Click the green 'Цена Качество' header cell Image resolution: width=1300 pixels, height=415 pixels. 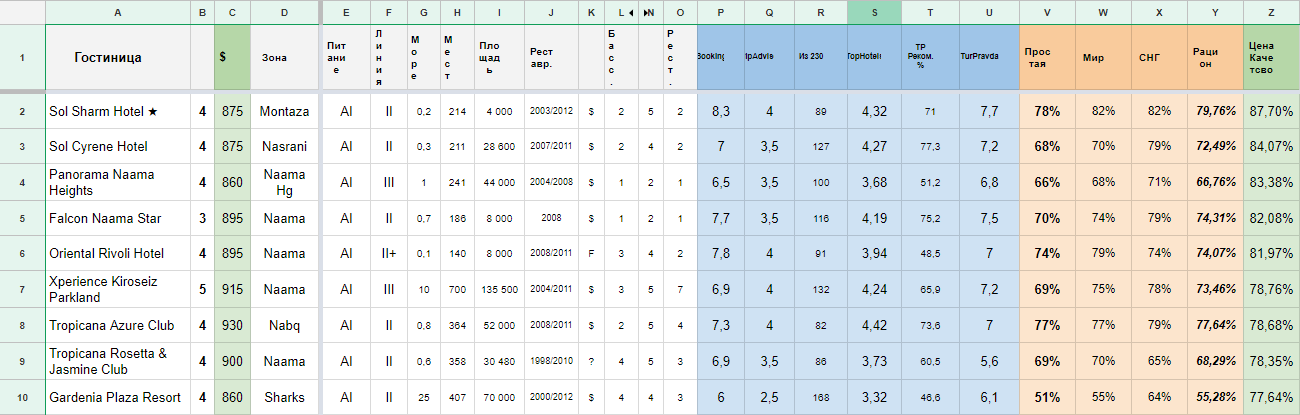(1272, 57)
